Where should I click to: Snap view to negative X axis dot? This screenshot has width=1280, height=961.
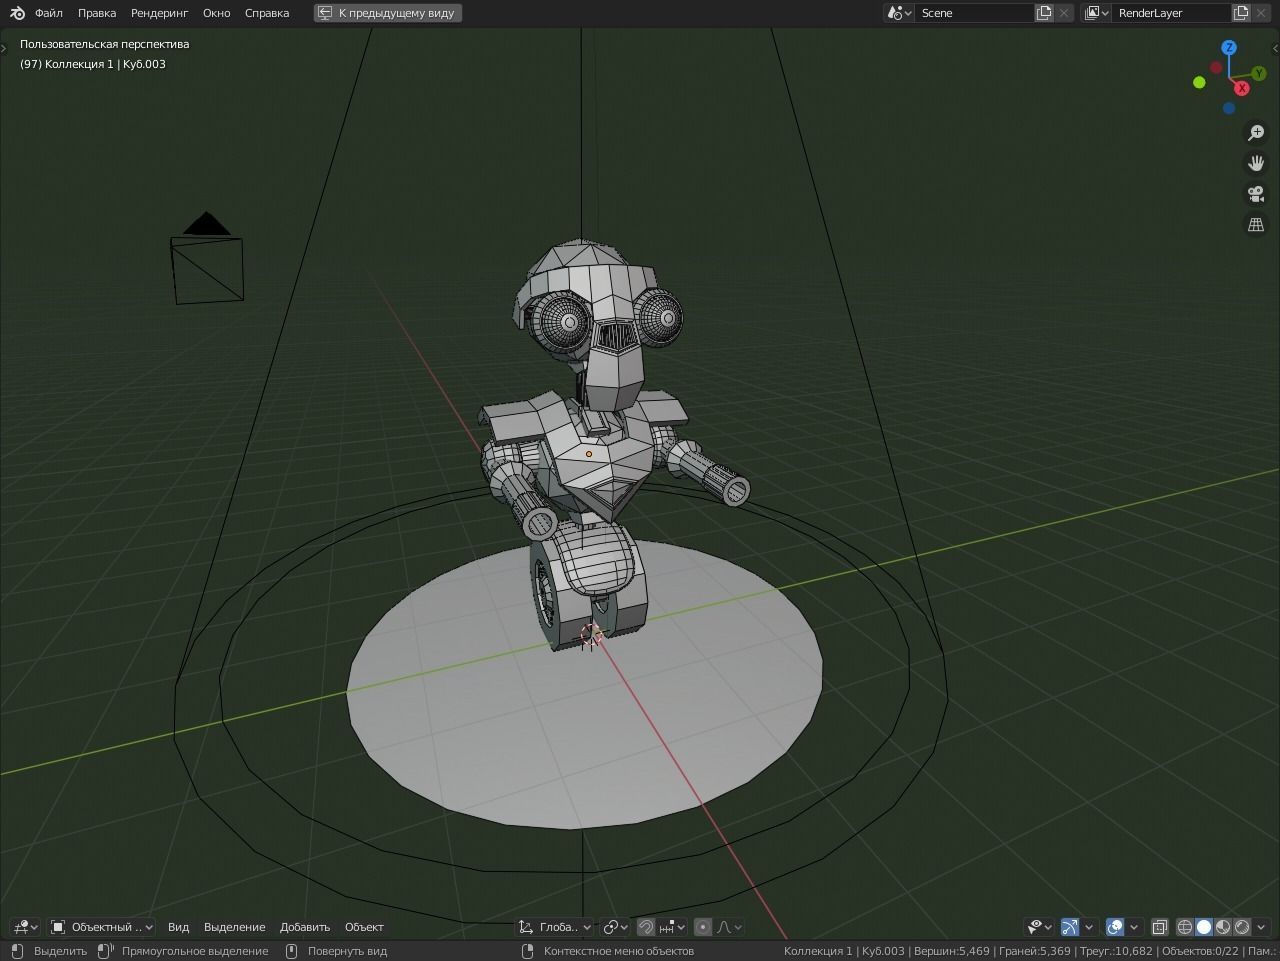pyautogui.click(x=1216, y=68)
